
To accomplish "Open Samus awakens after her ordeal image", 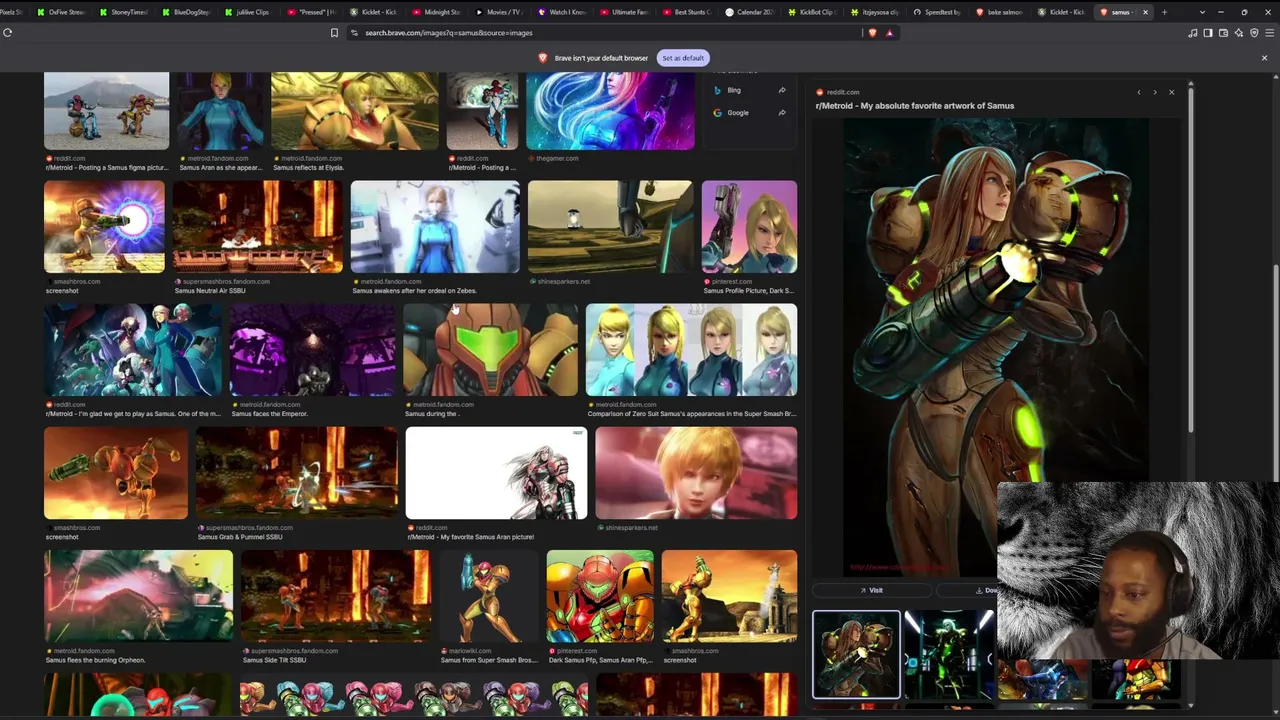I will (435, 227).
